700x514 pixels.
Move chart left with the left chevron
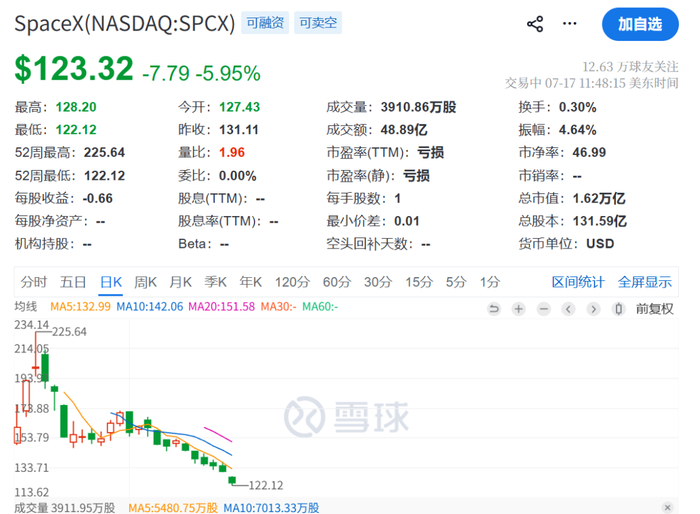point(568,309)
